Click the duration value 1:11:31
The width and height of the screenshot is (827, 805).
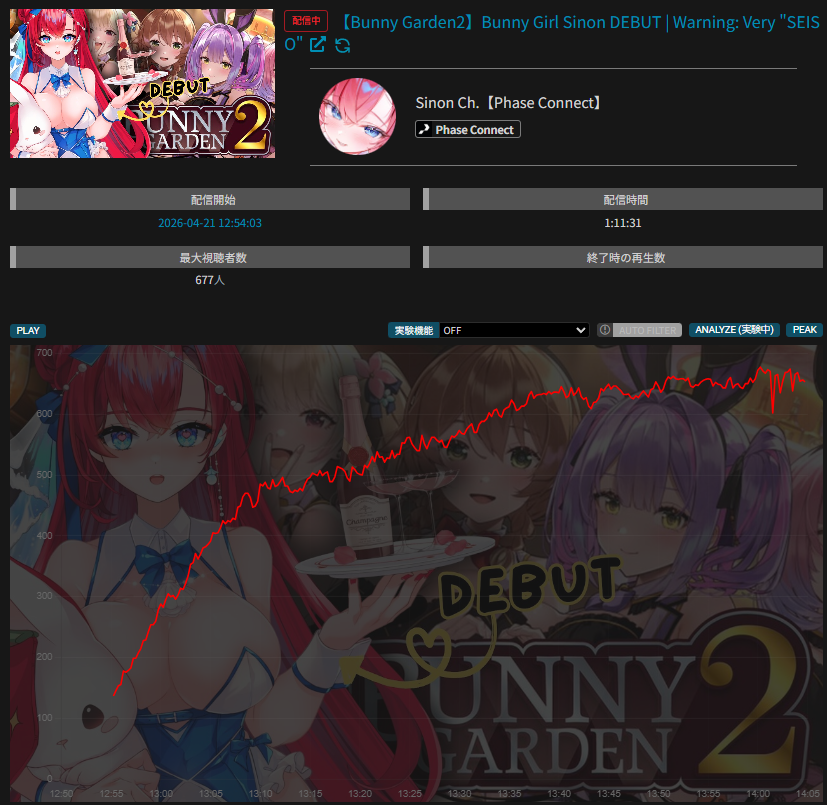(623, 223)
